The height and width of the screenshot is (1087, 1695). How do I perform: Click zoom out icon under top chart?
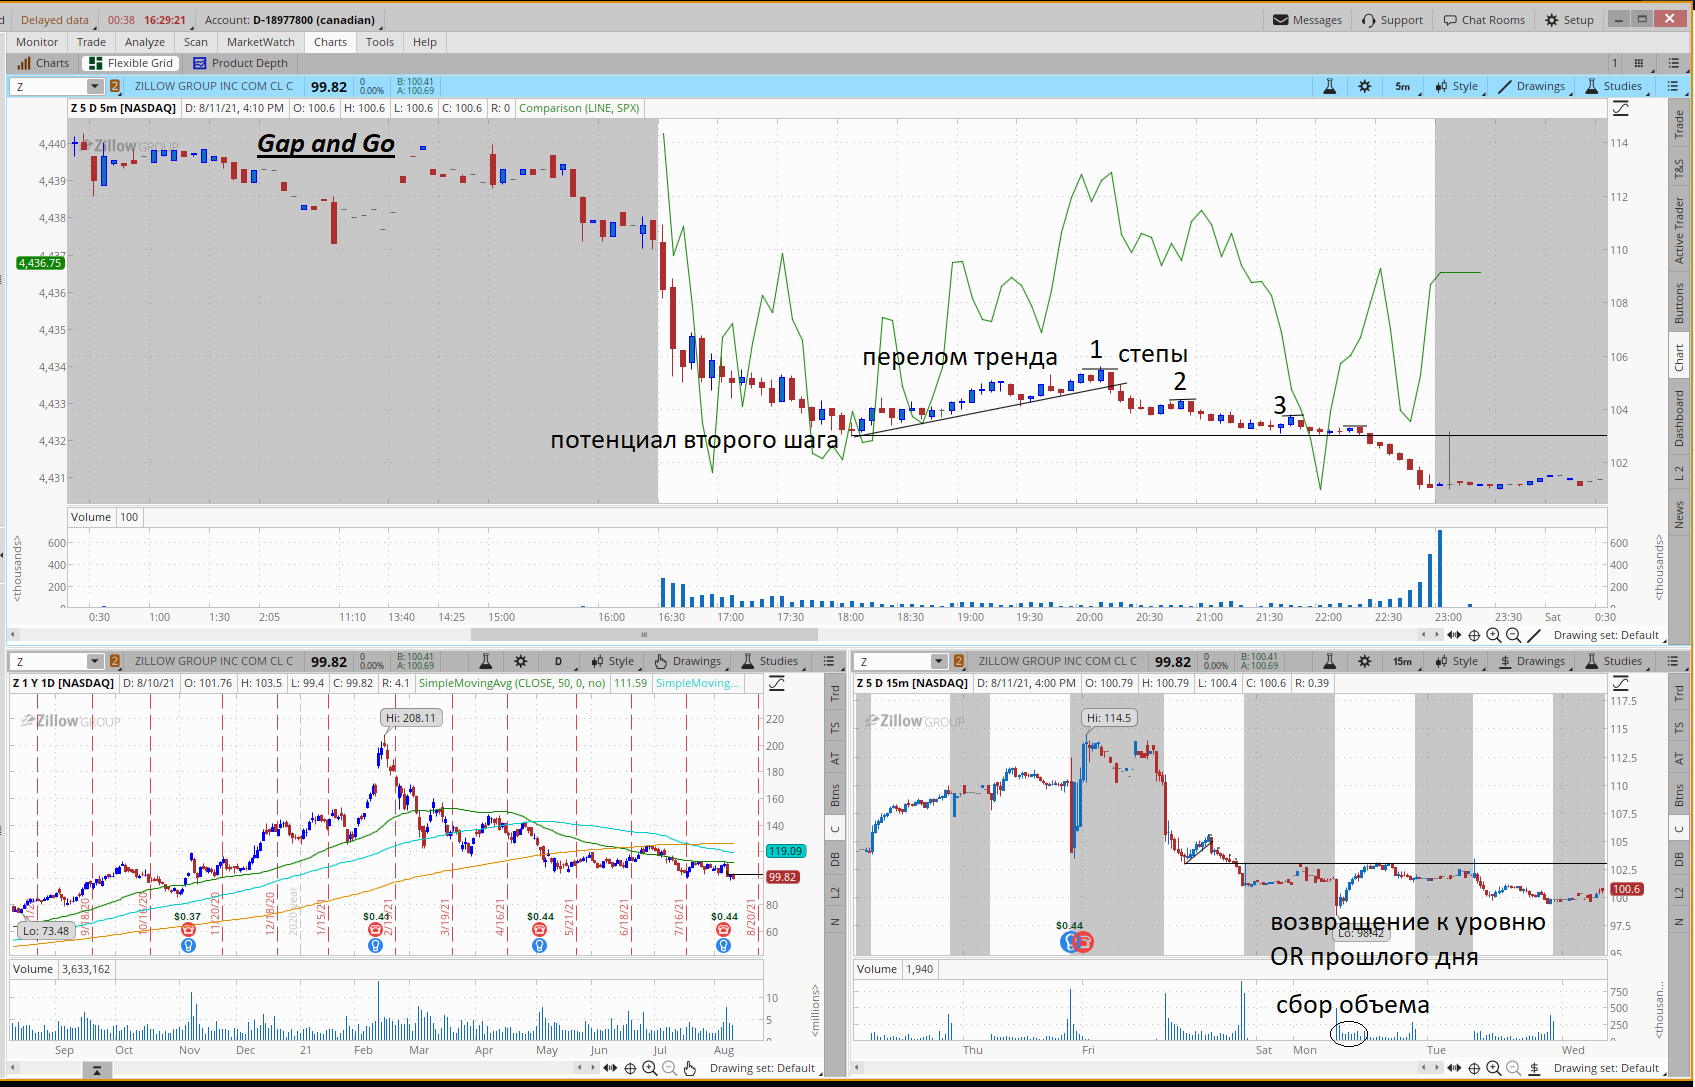1513,635
